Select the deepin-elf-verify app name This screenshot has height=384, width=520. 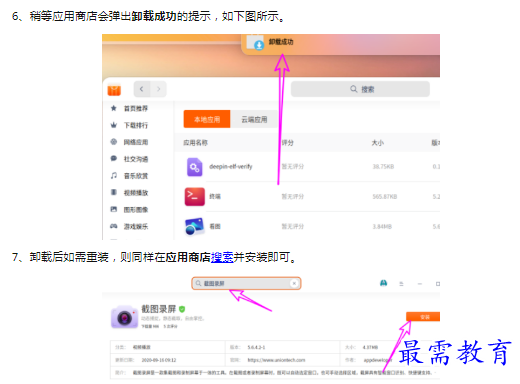[x=231, y=166]
